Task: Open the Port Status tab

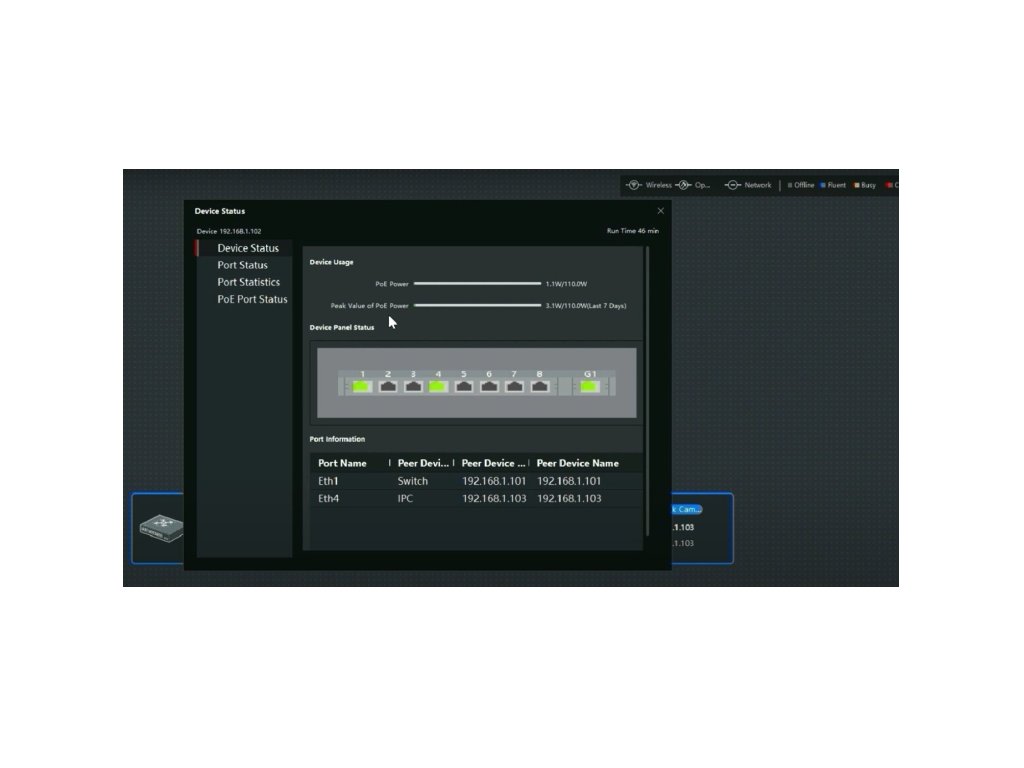Action: click(243, 265)
